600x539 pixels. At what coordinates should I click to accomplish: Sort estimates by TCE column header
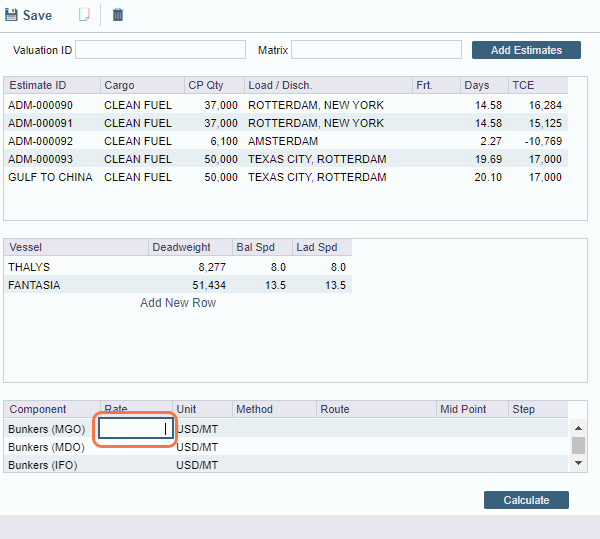click(x=524, y=86)
